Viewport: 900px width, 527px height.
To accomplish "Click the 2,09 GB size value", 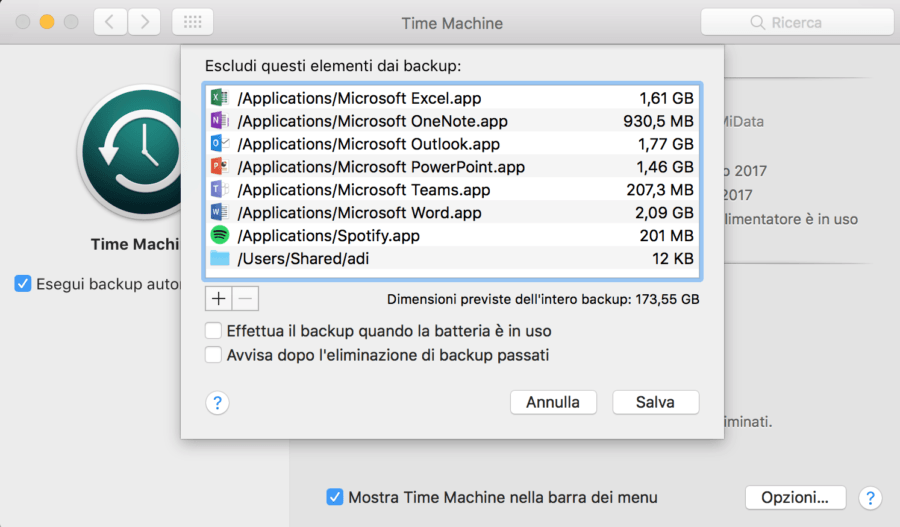I will (x=664, y=213).
